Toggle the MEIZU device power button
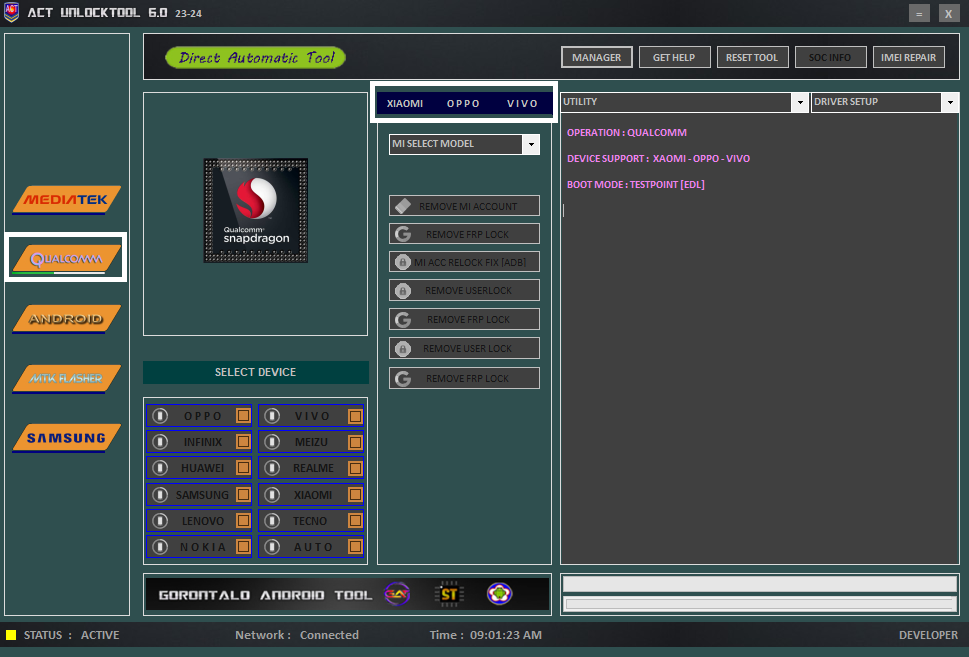This screenshot has width=969, height=657. tap(272, 442)
